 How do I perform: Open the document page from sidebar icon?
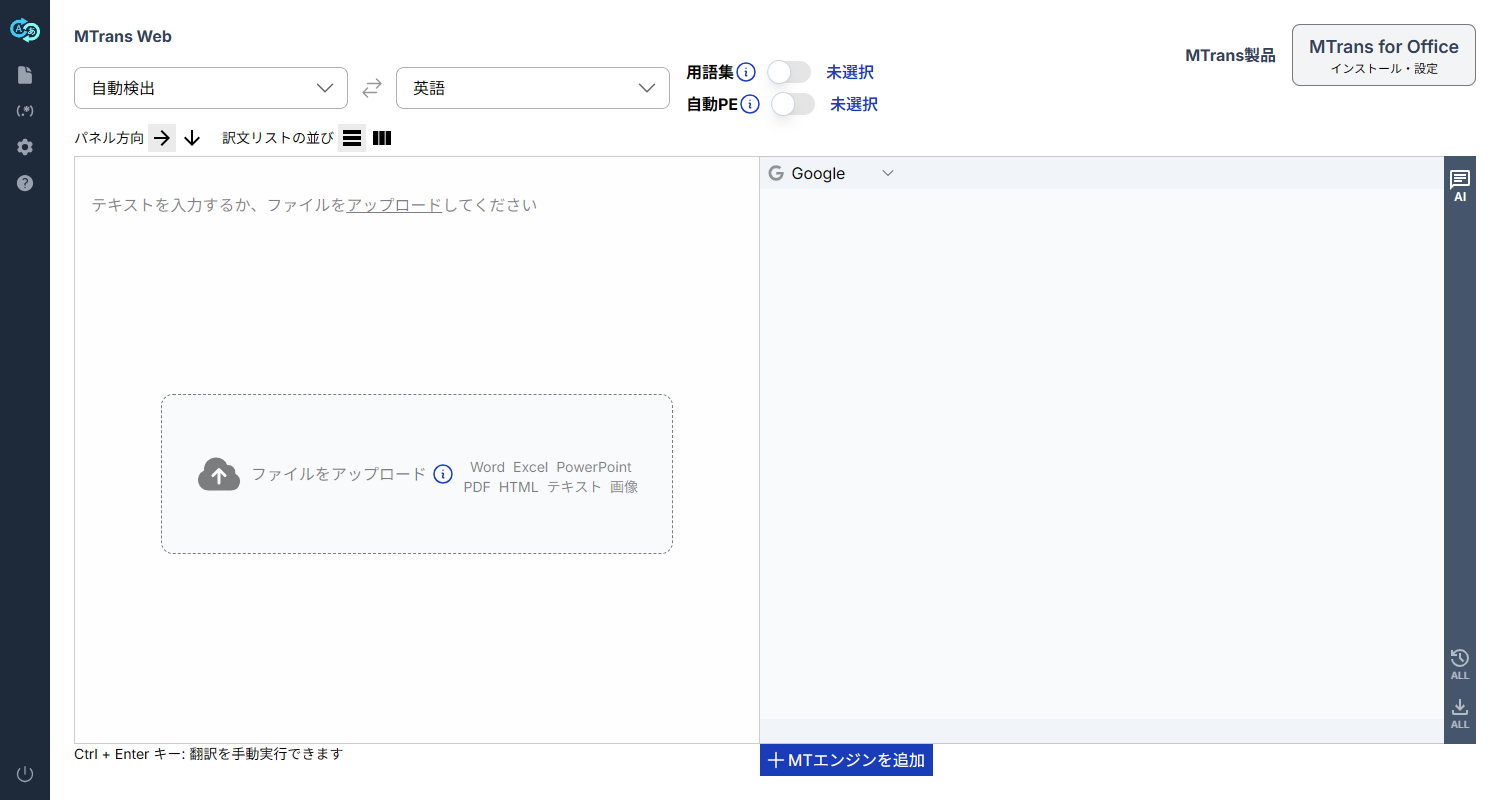click(25, 75)
